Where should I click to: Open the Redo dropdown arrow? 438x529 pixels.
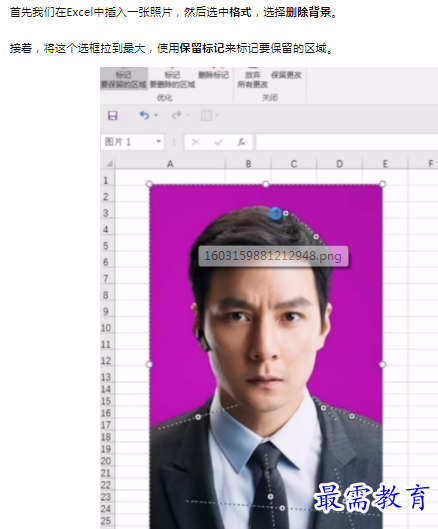(188, 115)
